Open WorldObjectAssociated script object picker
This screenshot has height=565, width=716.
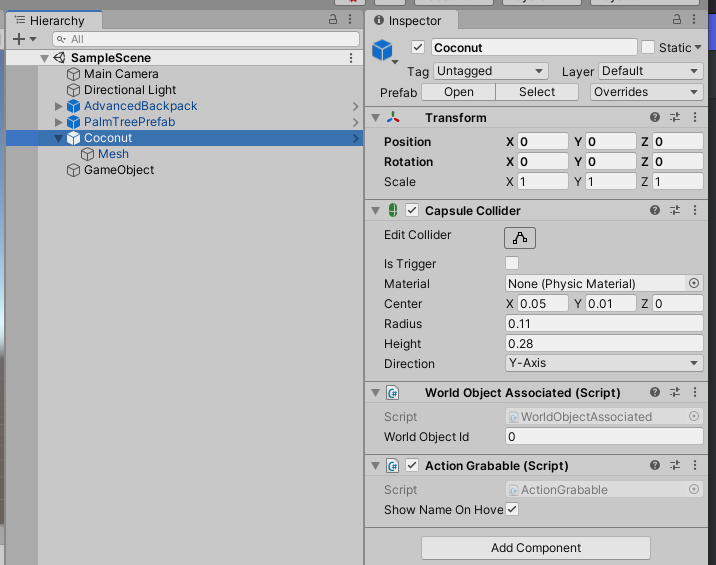[x=694, y=416]
